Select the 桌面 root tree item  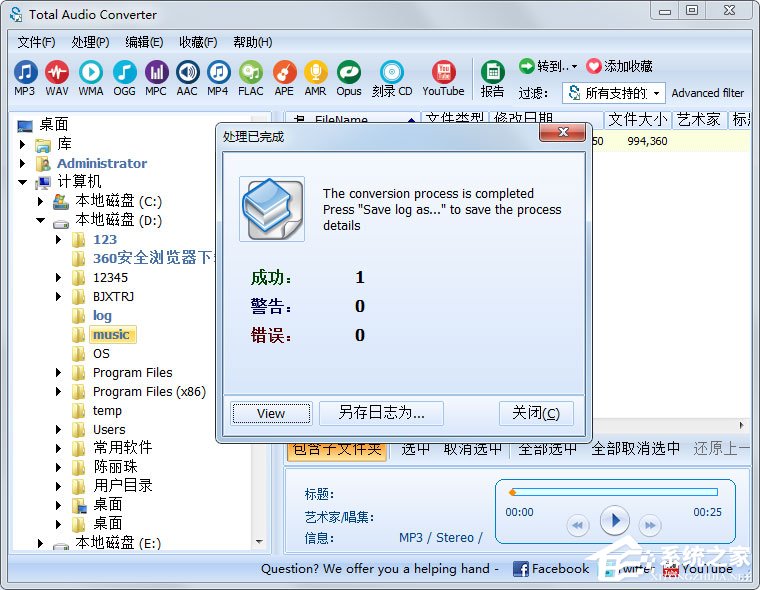point(53,125)
